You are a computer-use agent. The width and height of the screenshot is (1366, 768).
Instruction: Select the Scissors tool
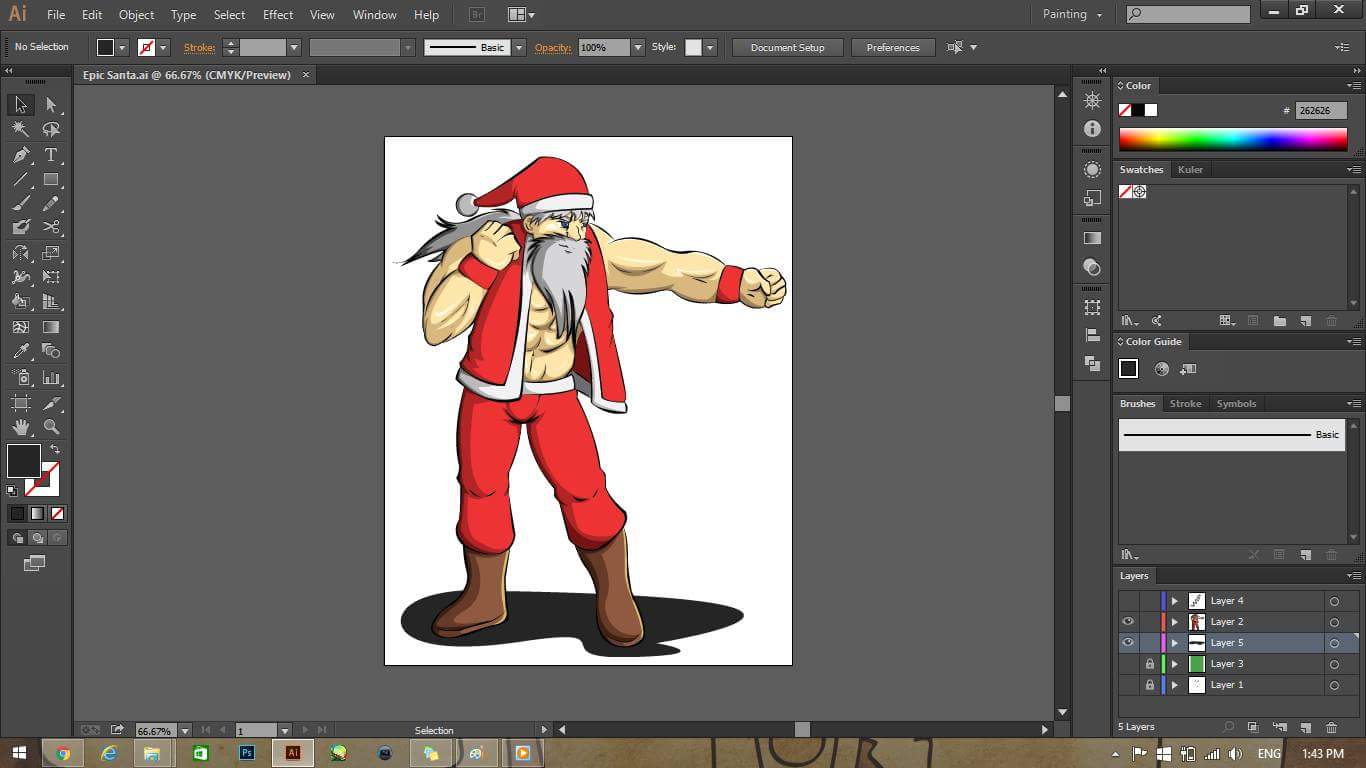(x=51, y=228)
